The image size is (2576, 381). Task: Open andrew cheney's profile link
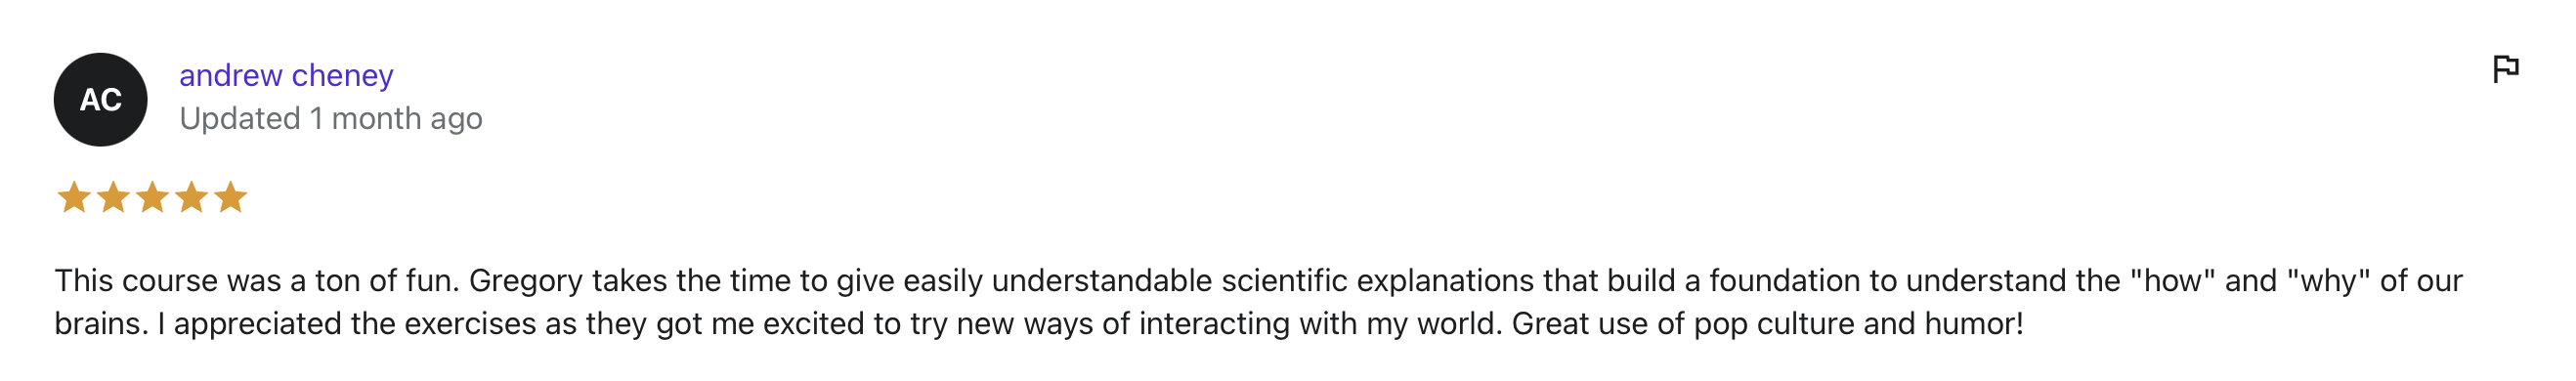(x=286, y=75)
